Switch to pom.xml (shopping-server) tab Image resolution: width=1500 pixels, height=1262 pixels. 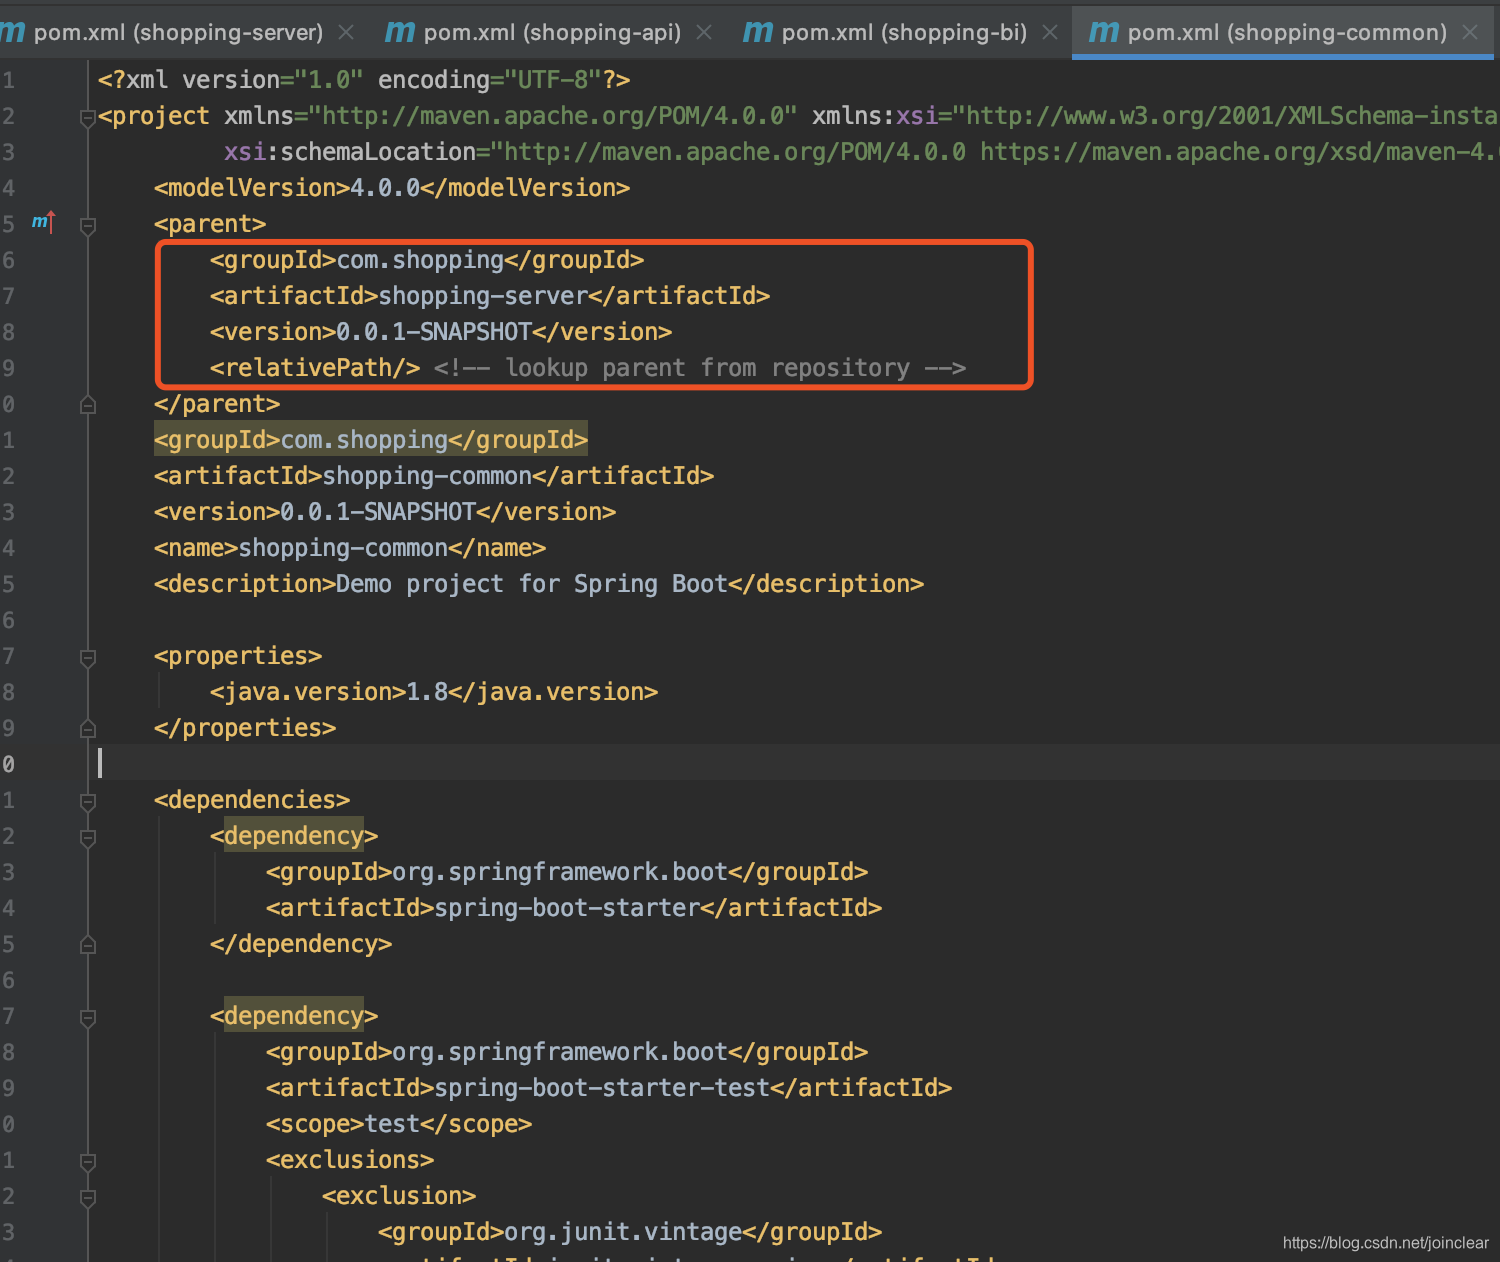pos(178,32)
